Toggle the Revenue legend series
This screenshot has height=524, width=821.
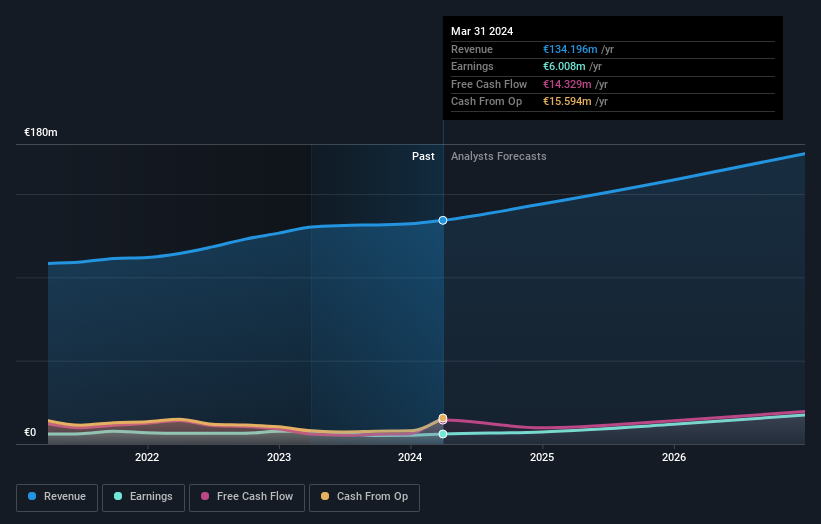[57, 497]
